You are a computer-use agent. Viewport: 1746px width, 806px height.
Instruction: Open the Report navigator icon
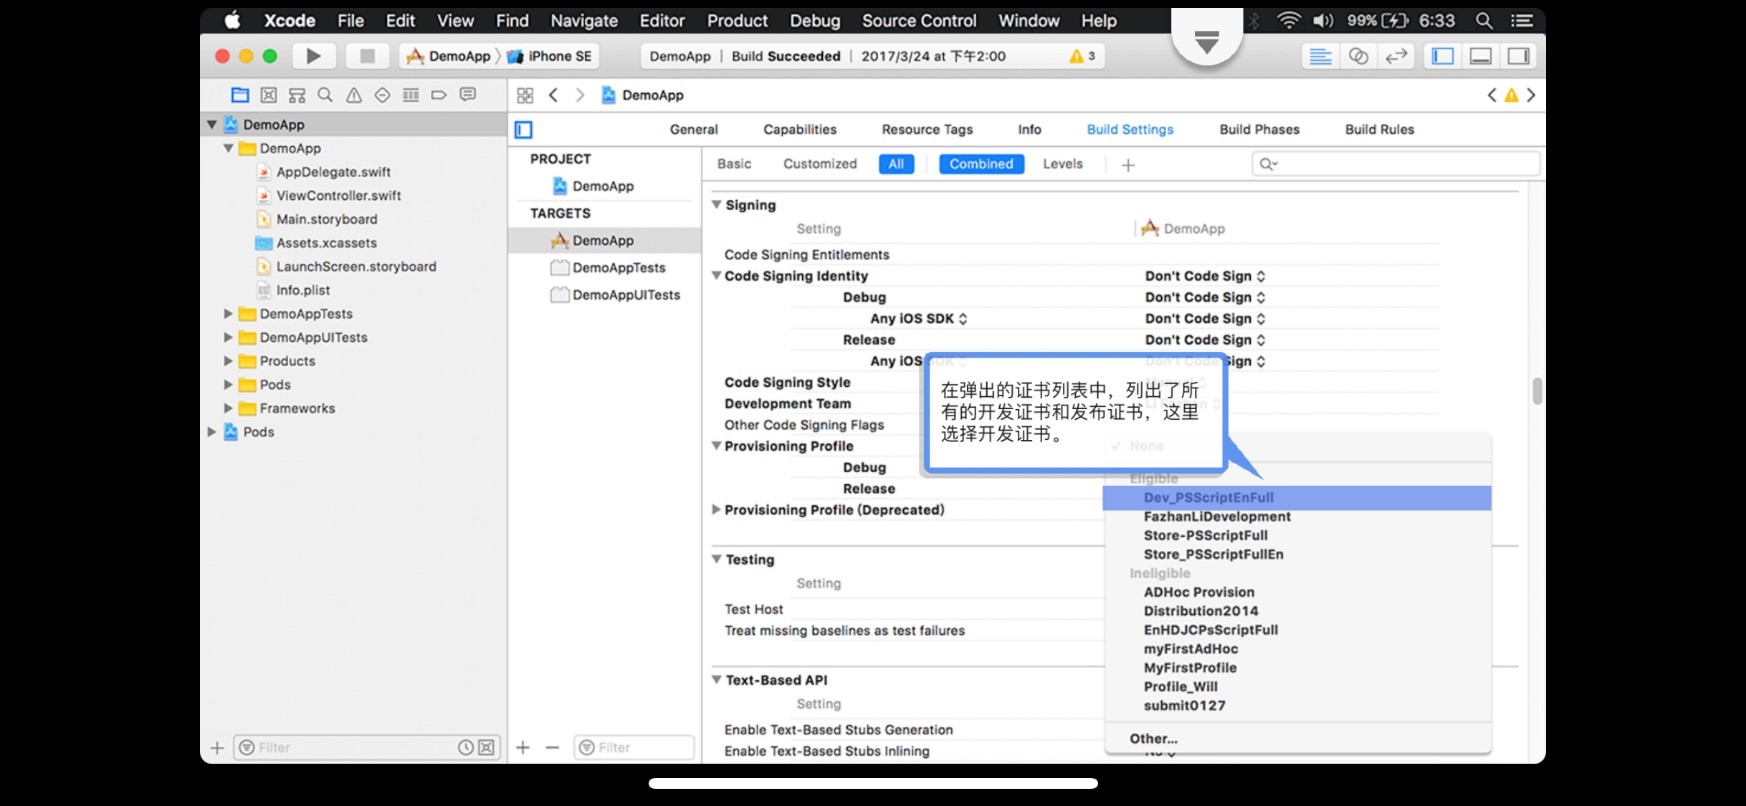[467, 95]
